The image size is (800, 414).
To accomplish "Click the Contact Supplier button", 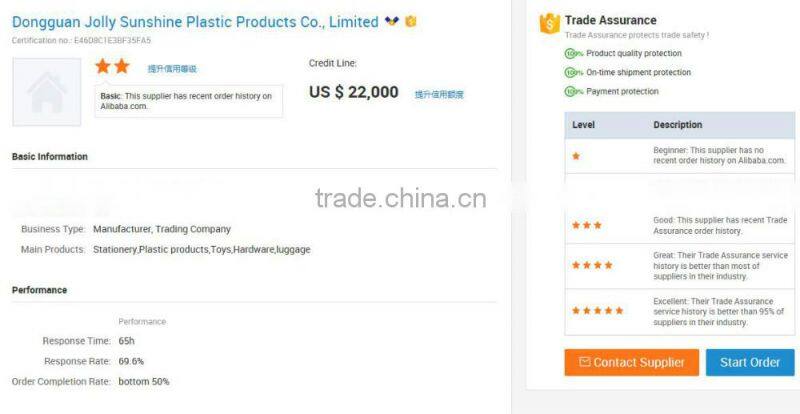I will [x=632, y=362].
